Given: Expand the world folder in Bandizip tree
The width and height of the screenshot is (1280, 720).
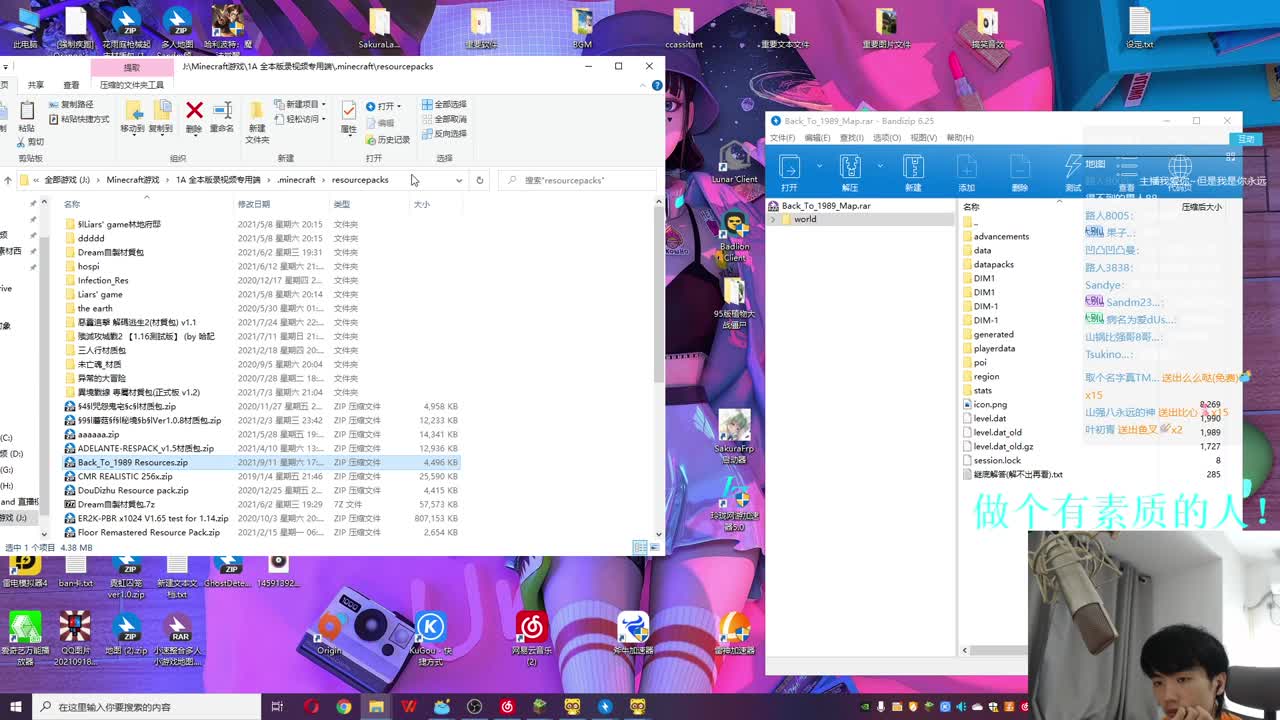Looking at the screenshot, I should [773, 219].
